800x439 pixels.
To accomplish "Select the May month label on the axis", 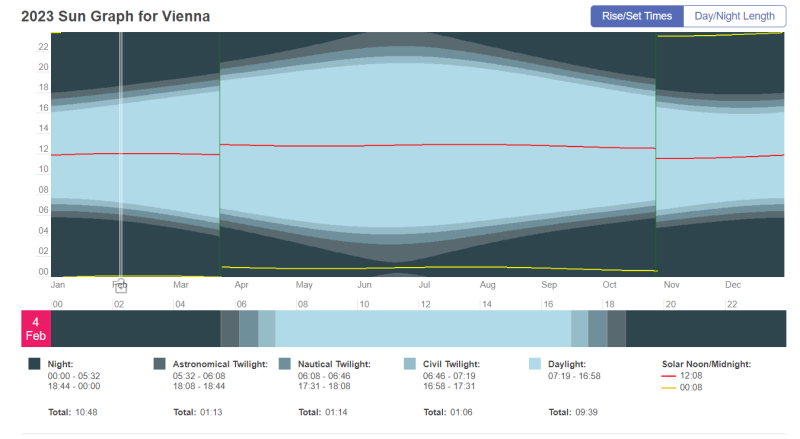I will (304, 285).
